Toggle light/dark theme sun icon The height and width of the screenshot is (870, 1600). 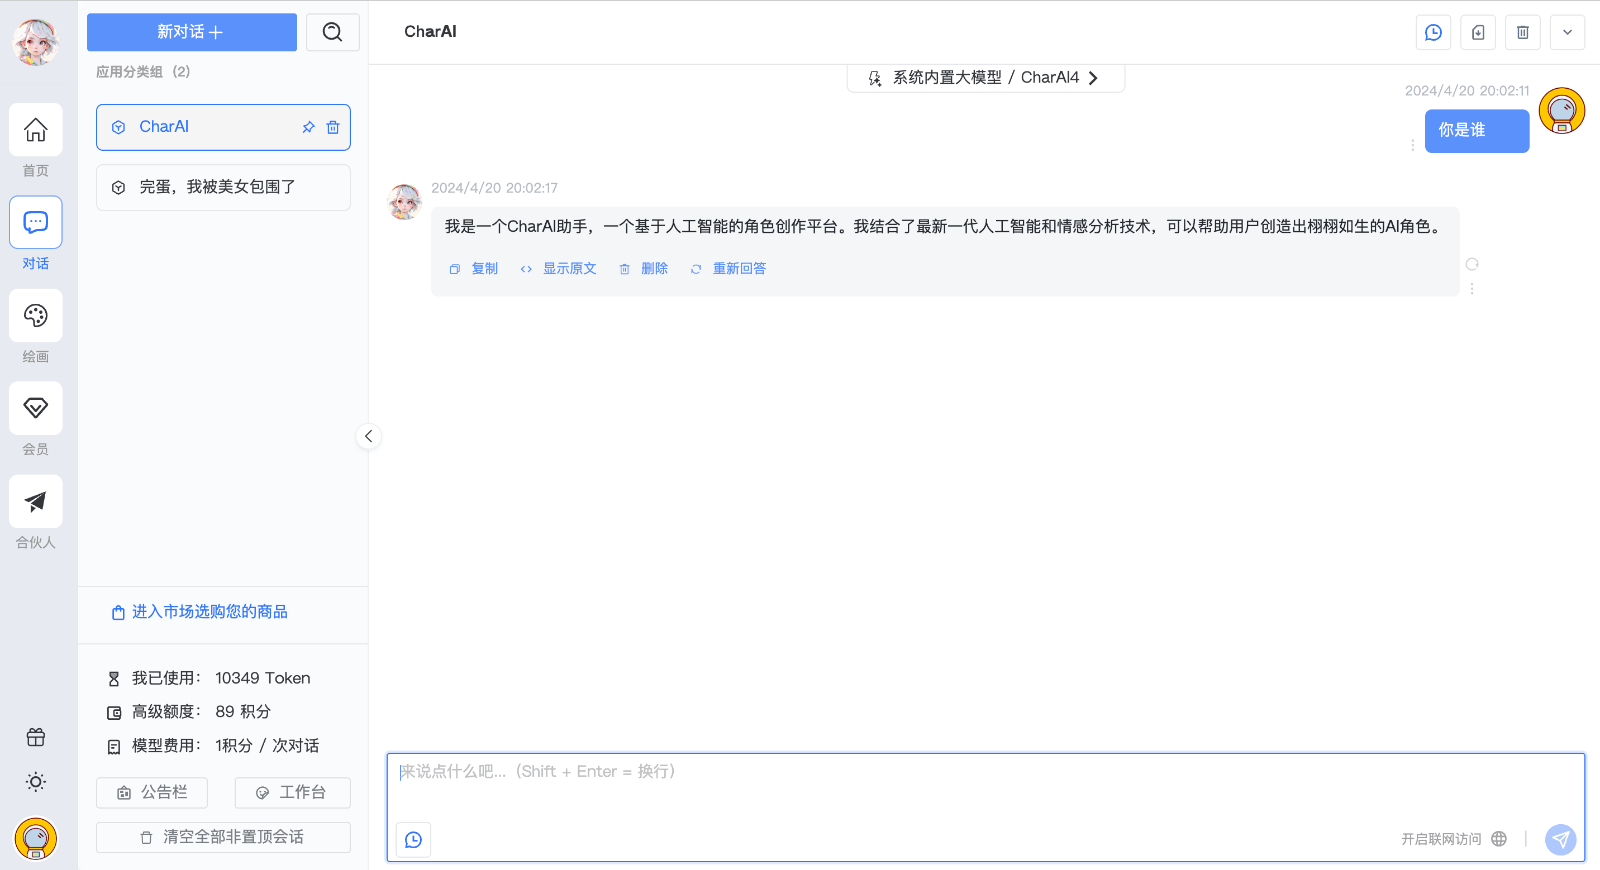click(36, 782)
